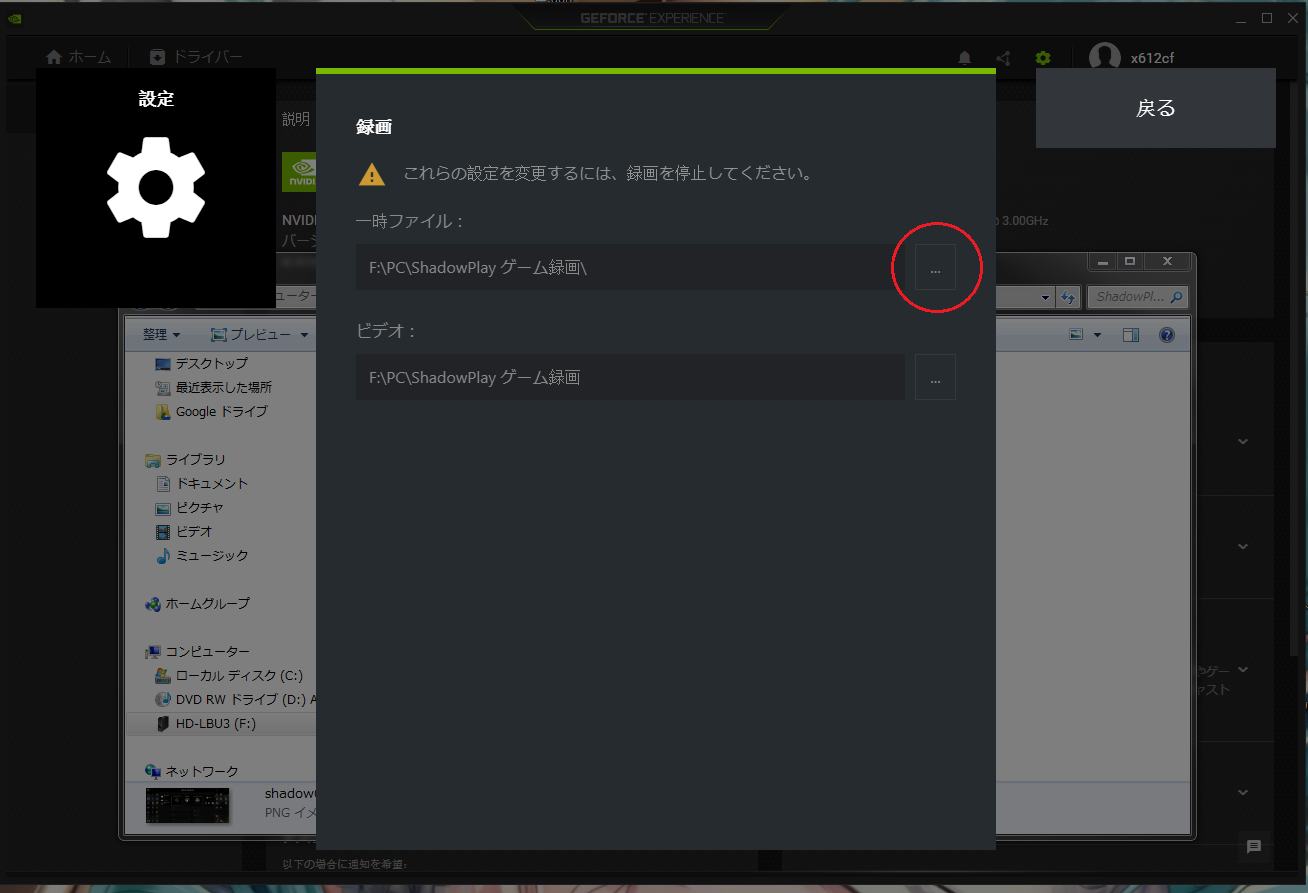
Task: Click the Explorer search box ShadowPl...
Action: [x=1137, y=297]
